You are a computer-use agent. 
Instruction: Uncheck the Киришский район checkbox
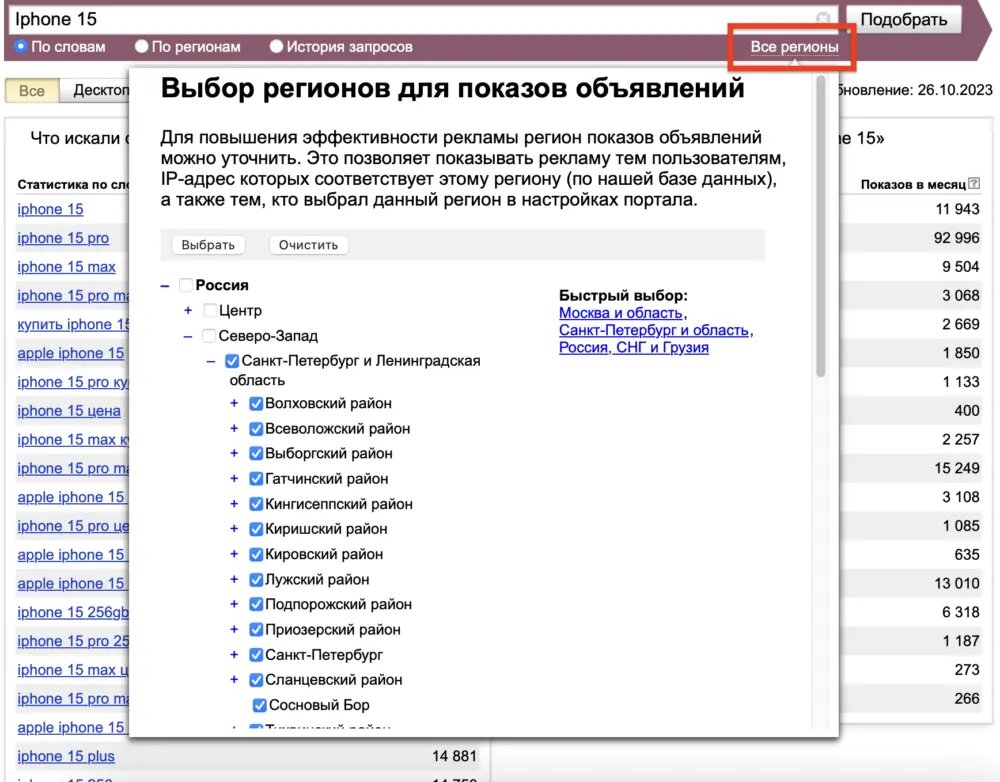pos(256,529)
